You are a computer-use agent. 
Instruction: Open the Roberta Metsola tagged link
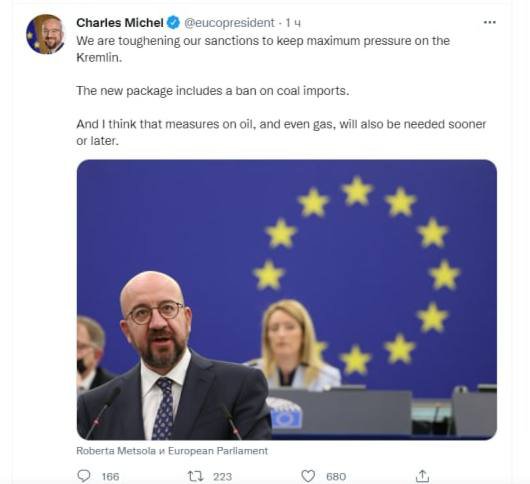tap(116, 451)
